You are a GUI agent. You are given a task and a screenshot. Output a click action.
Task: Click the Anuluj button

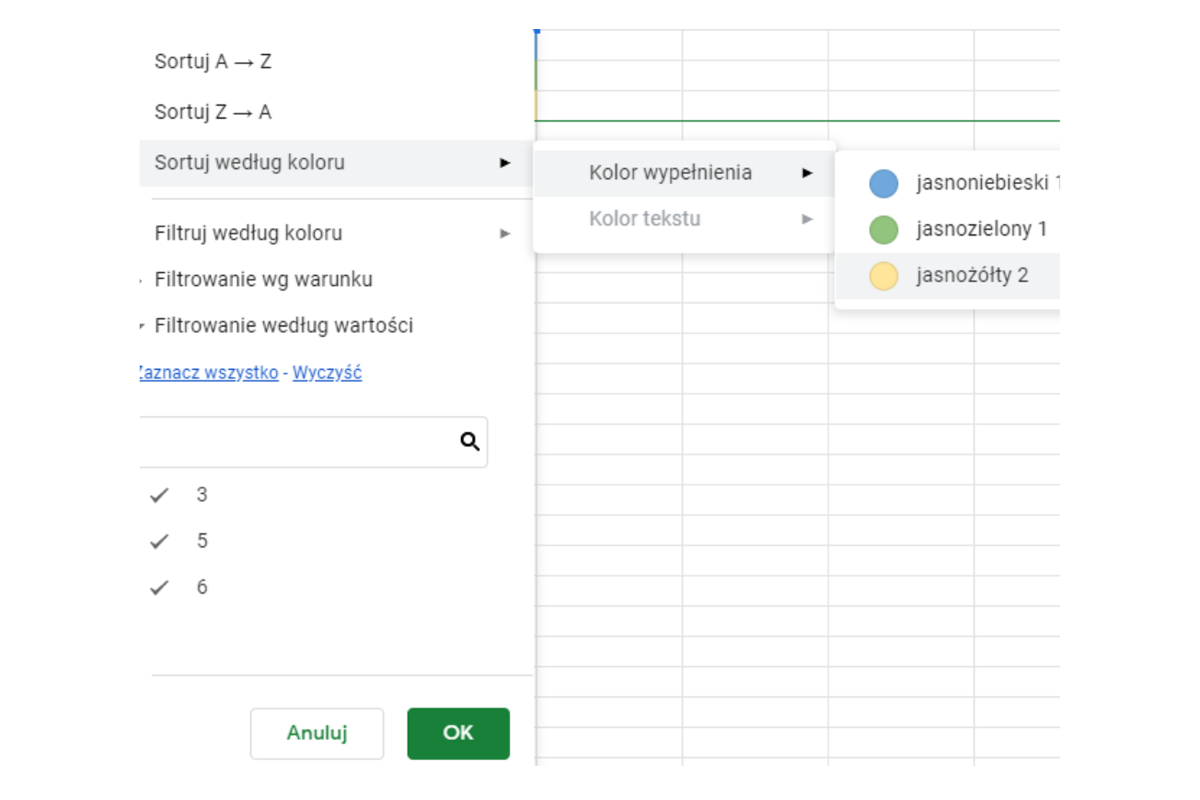pyautogui.click(x=316, y=733)
